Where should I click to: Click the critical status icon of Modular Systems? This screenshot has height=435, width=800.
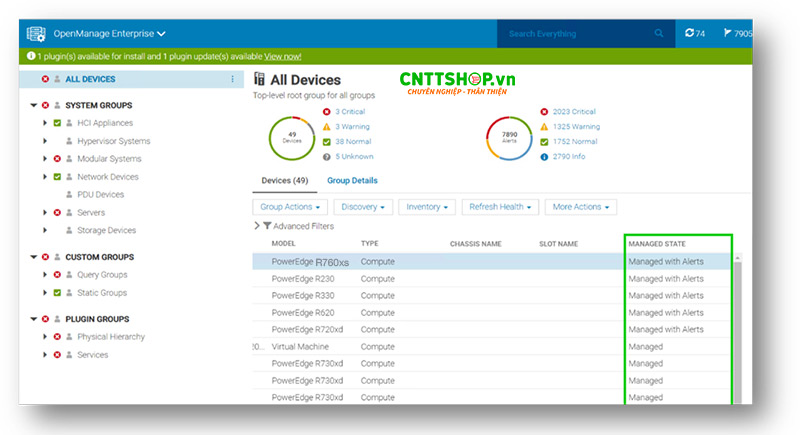click(x=57, y=159)
